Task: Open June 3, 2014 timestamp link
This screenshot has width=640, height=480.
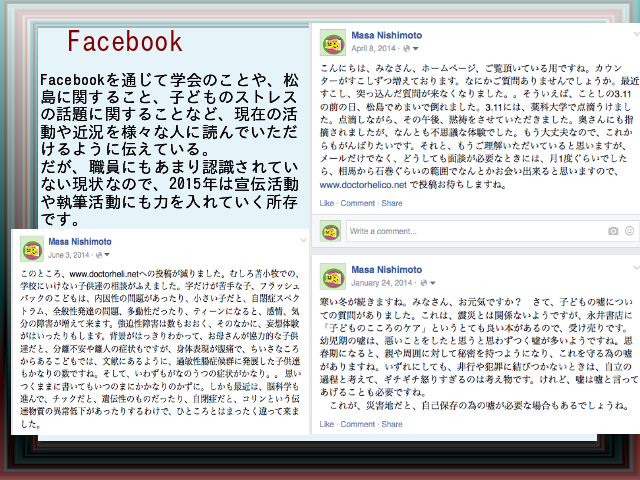Action: (69, 255)
